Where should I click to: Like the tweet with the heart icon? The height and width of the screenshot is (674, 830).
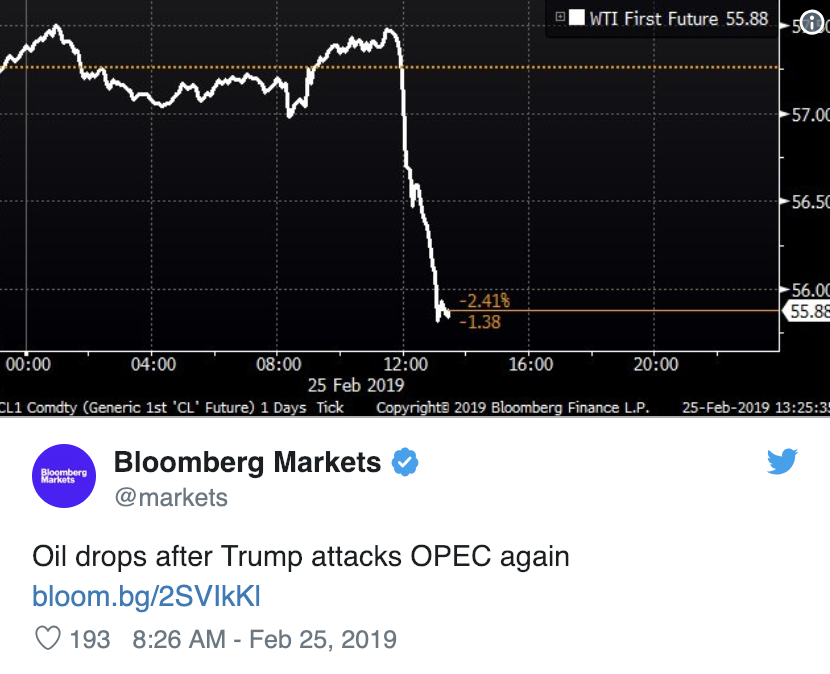coord(48,638)
